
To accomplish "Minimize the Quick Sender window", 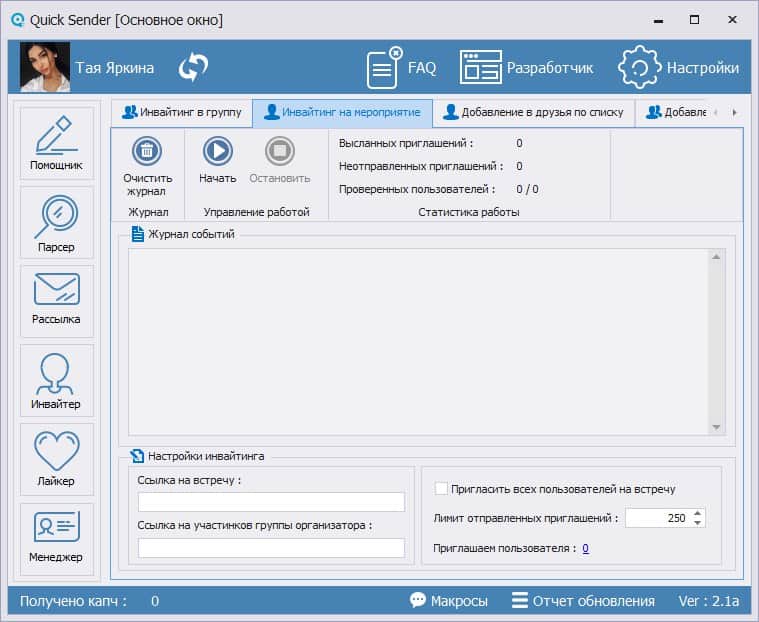I will (658, 20).
